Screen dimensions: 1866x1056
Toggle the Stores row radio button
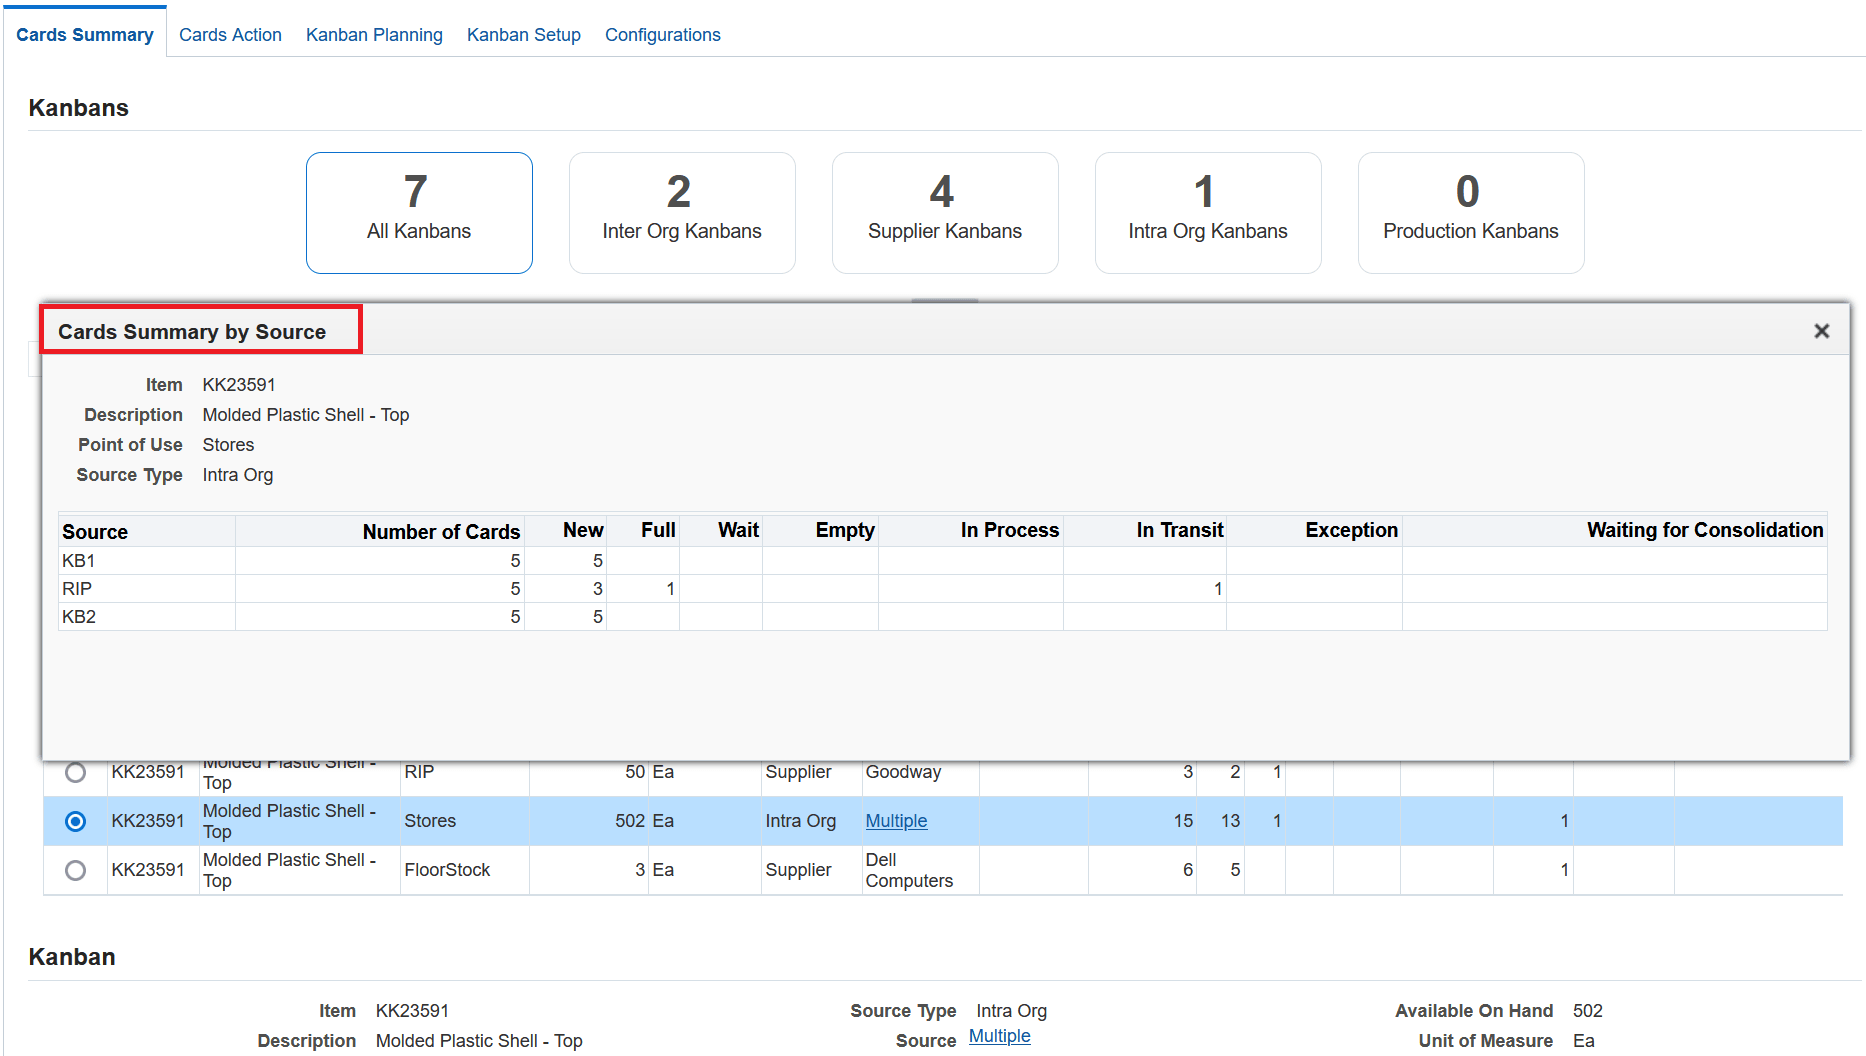75,821
